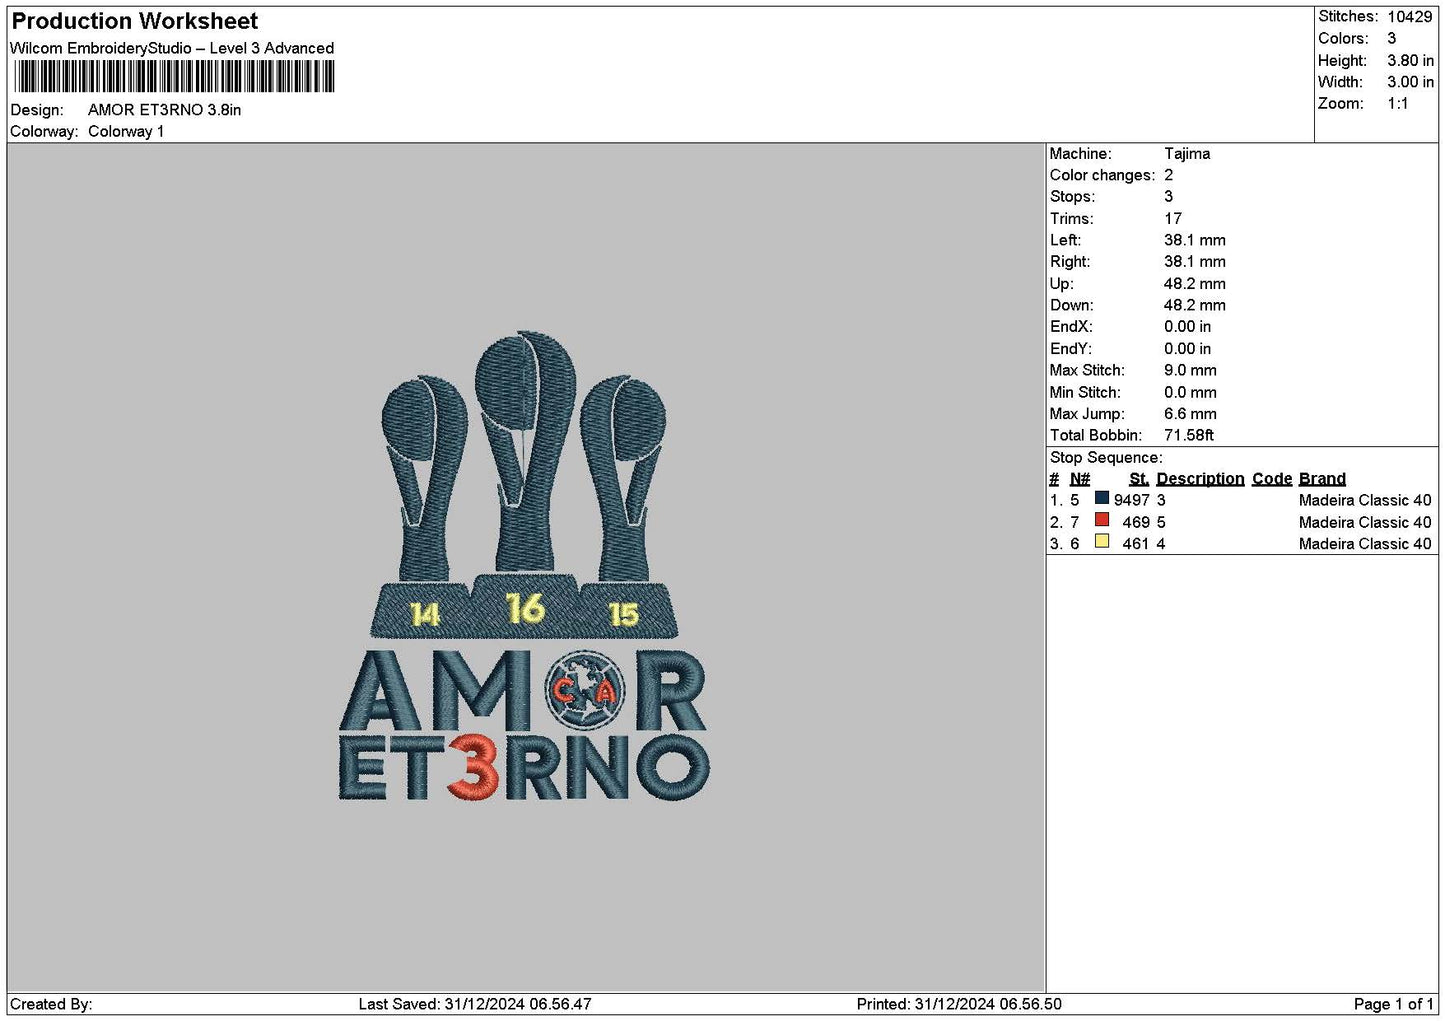Image resolution: width=1445 pixels, height=1021 pixels.
Task: Click 'Madeira Classic 40' in the third row
Action: [x=1365, y=544]
